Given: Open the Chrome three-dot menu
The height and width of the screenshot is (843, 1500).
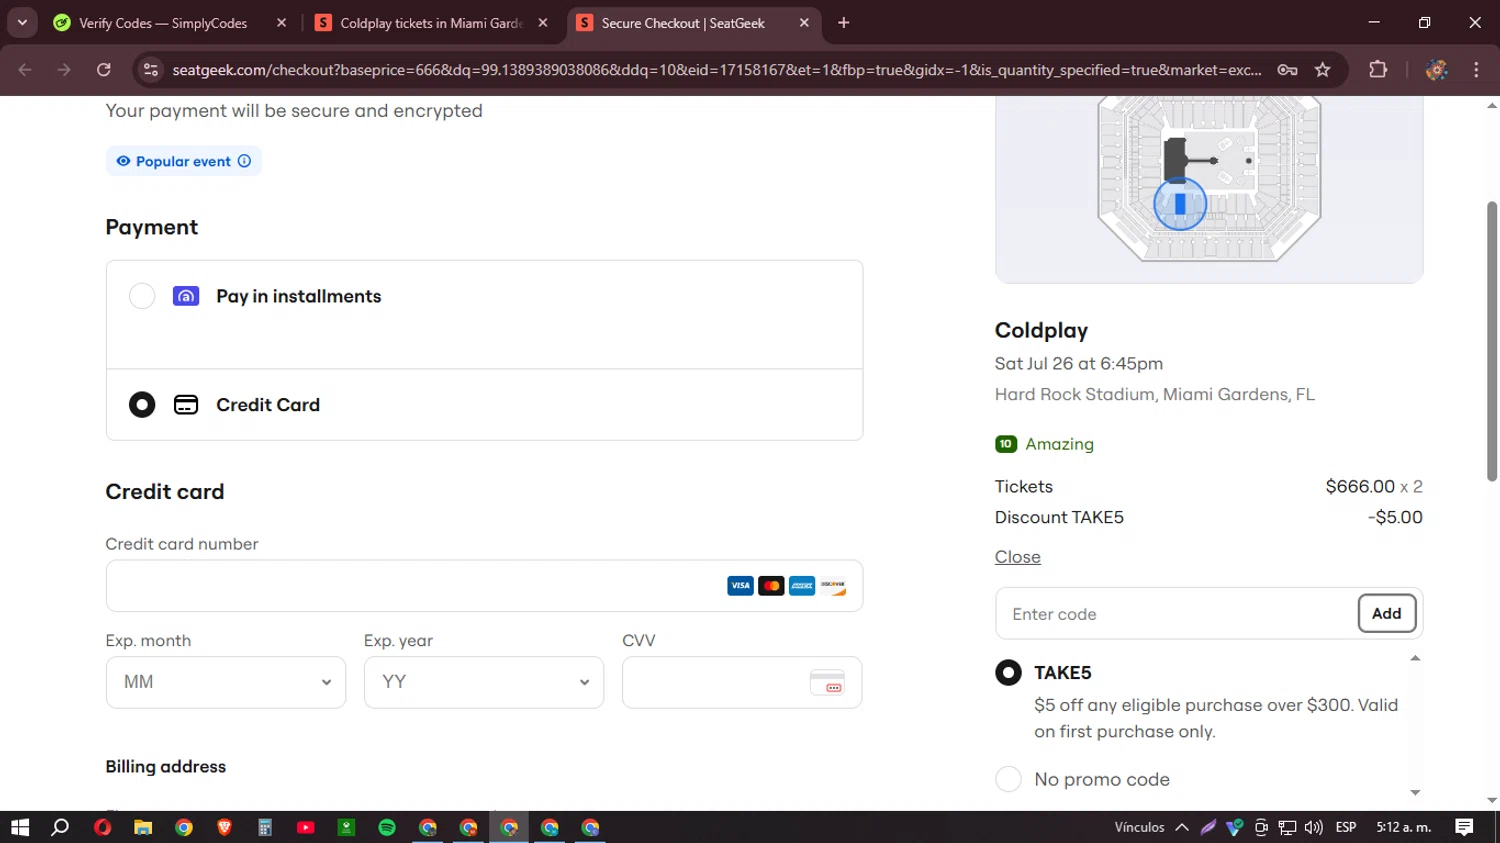Looking at the screenshot, I should (x=1476, y=70).
